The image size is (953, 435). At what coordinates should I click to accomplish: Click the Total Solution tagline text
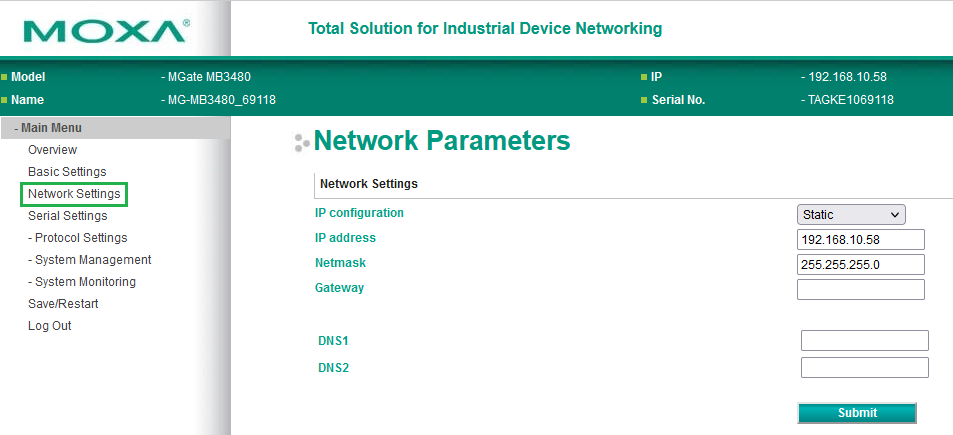[x=485, y=29]
